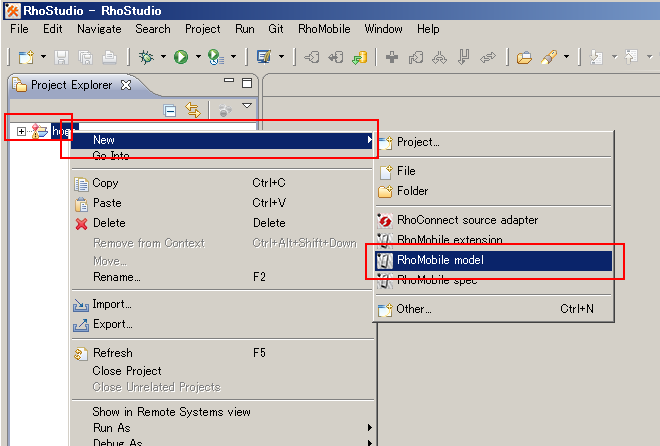Select Folder in the New submenu

tap(494, 191)
